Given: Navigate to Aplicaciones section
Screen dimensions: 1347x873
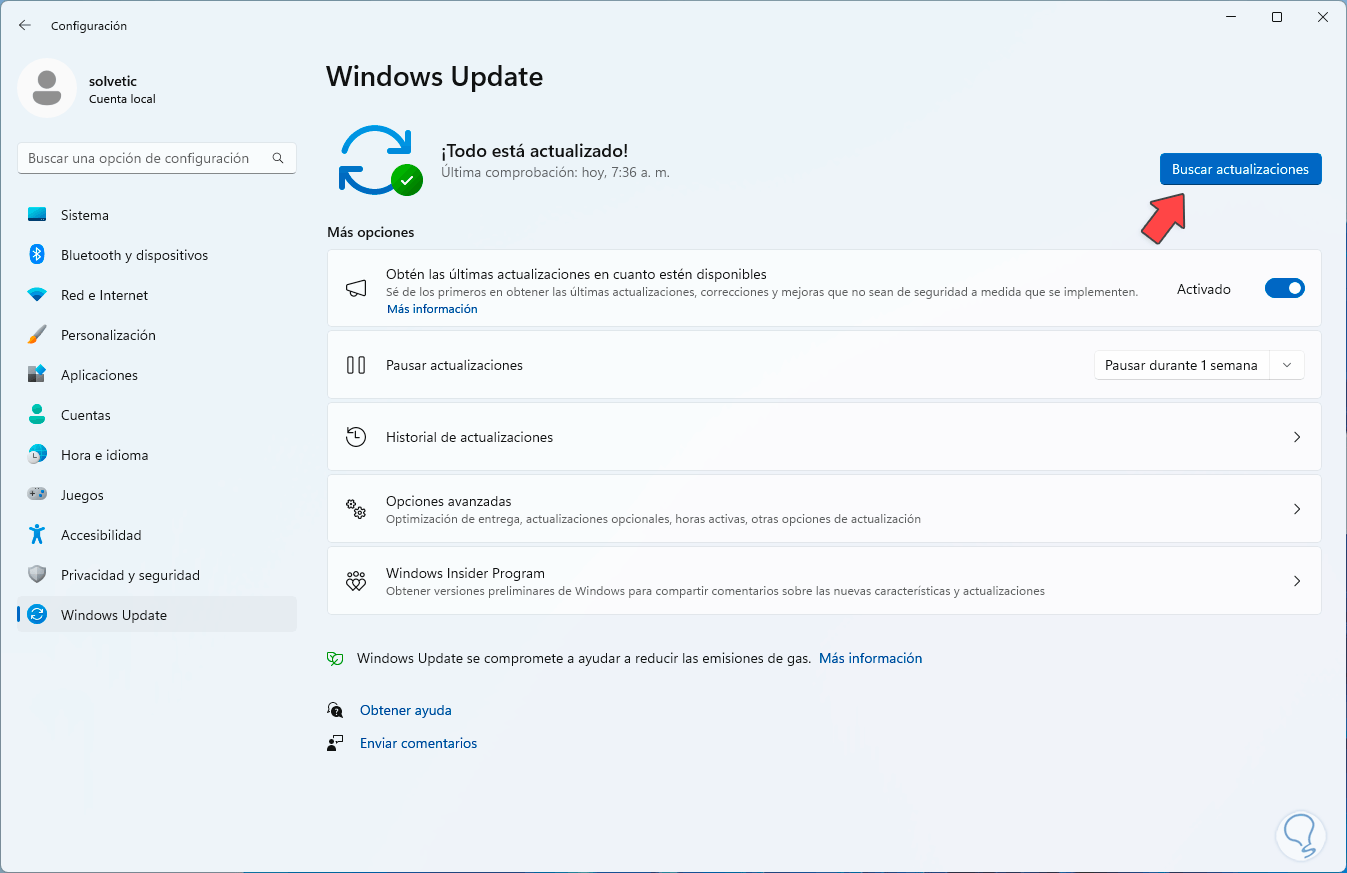Looking at the screenshot, I should pyautogui.click(x=157, y=375).
